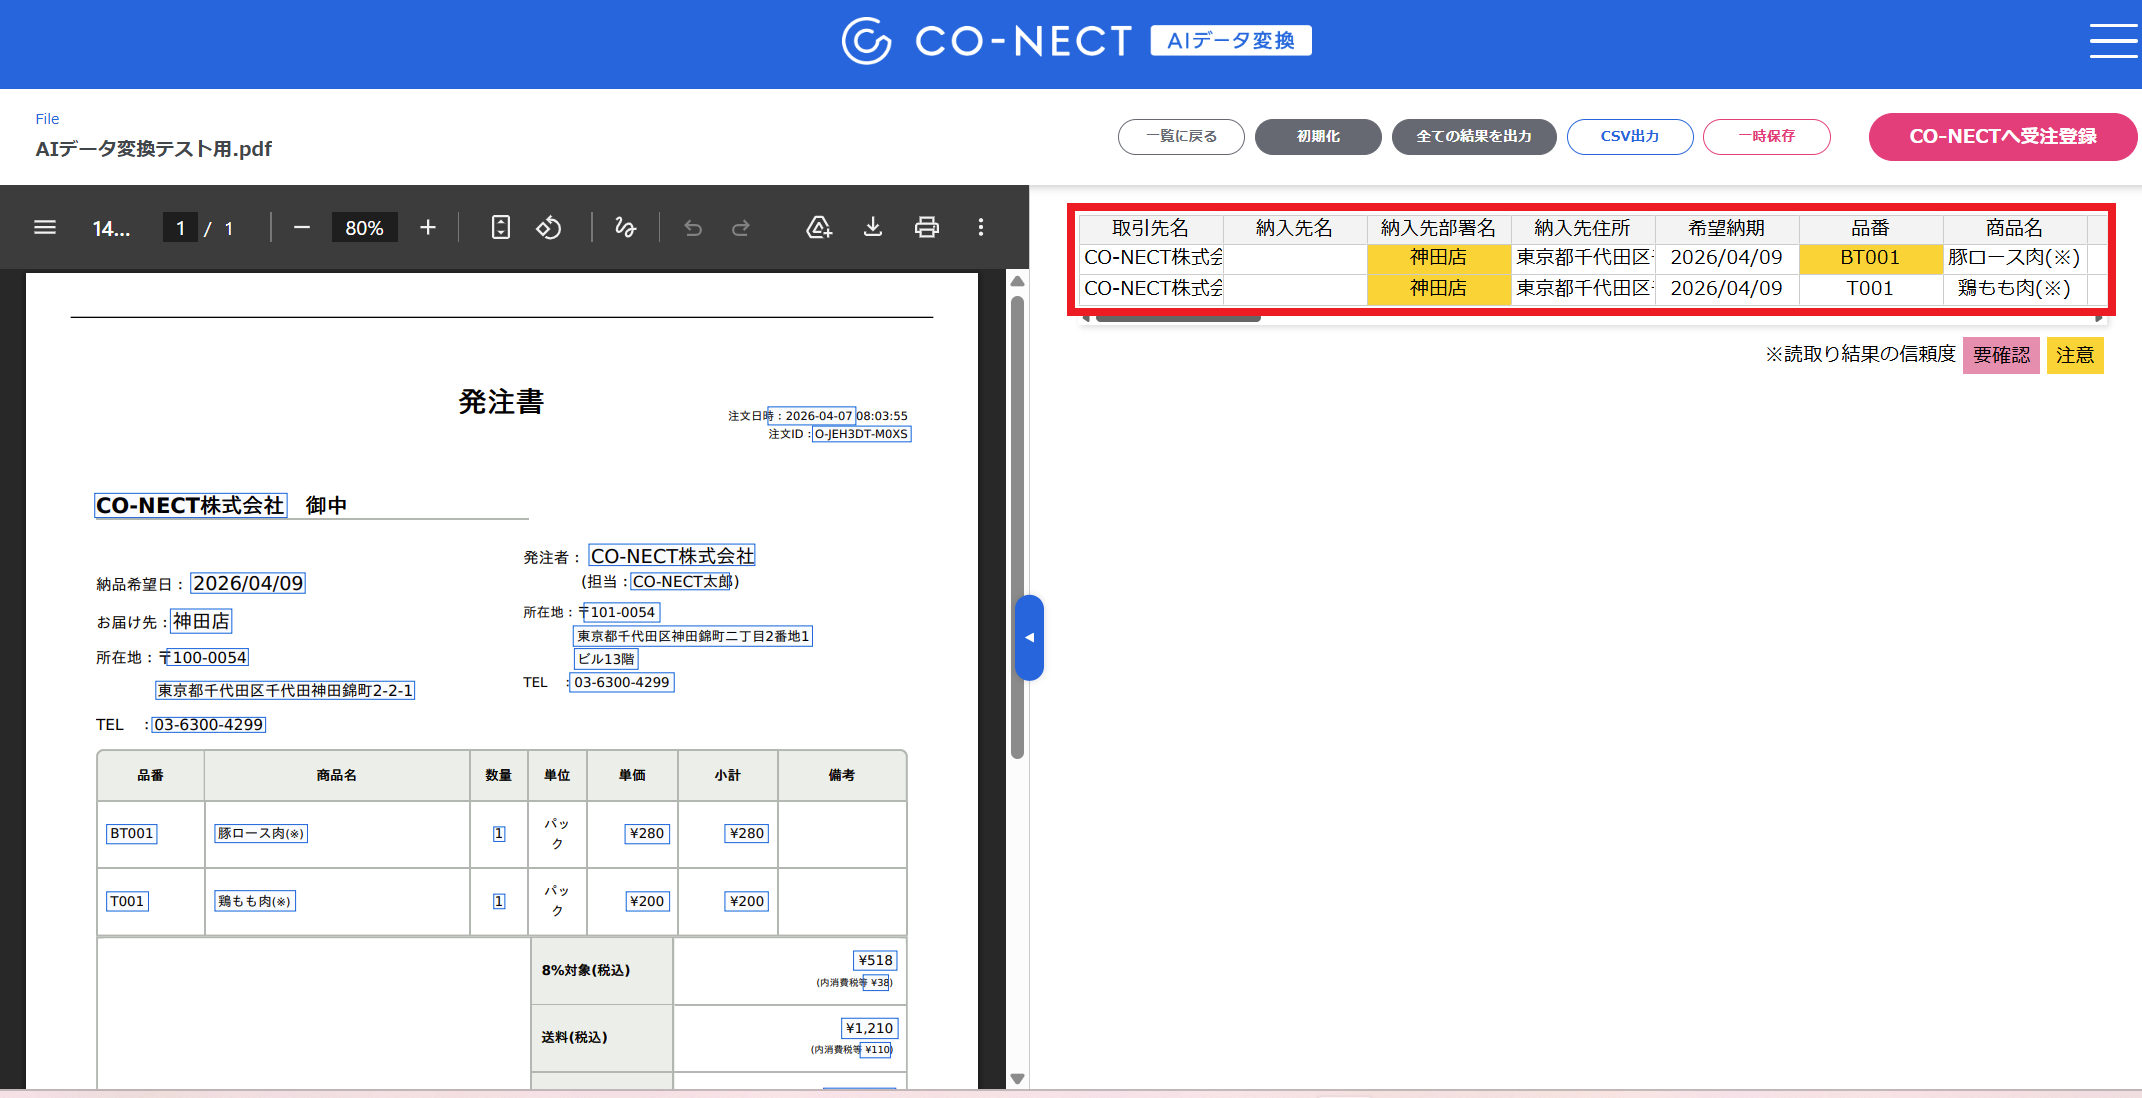Viewport: 2142px width, 1098px height.
Task: Click the 鶏もも肉(※) cell in results table
Action: tap(2015, 289)
